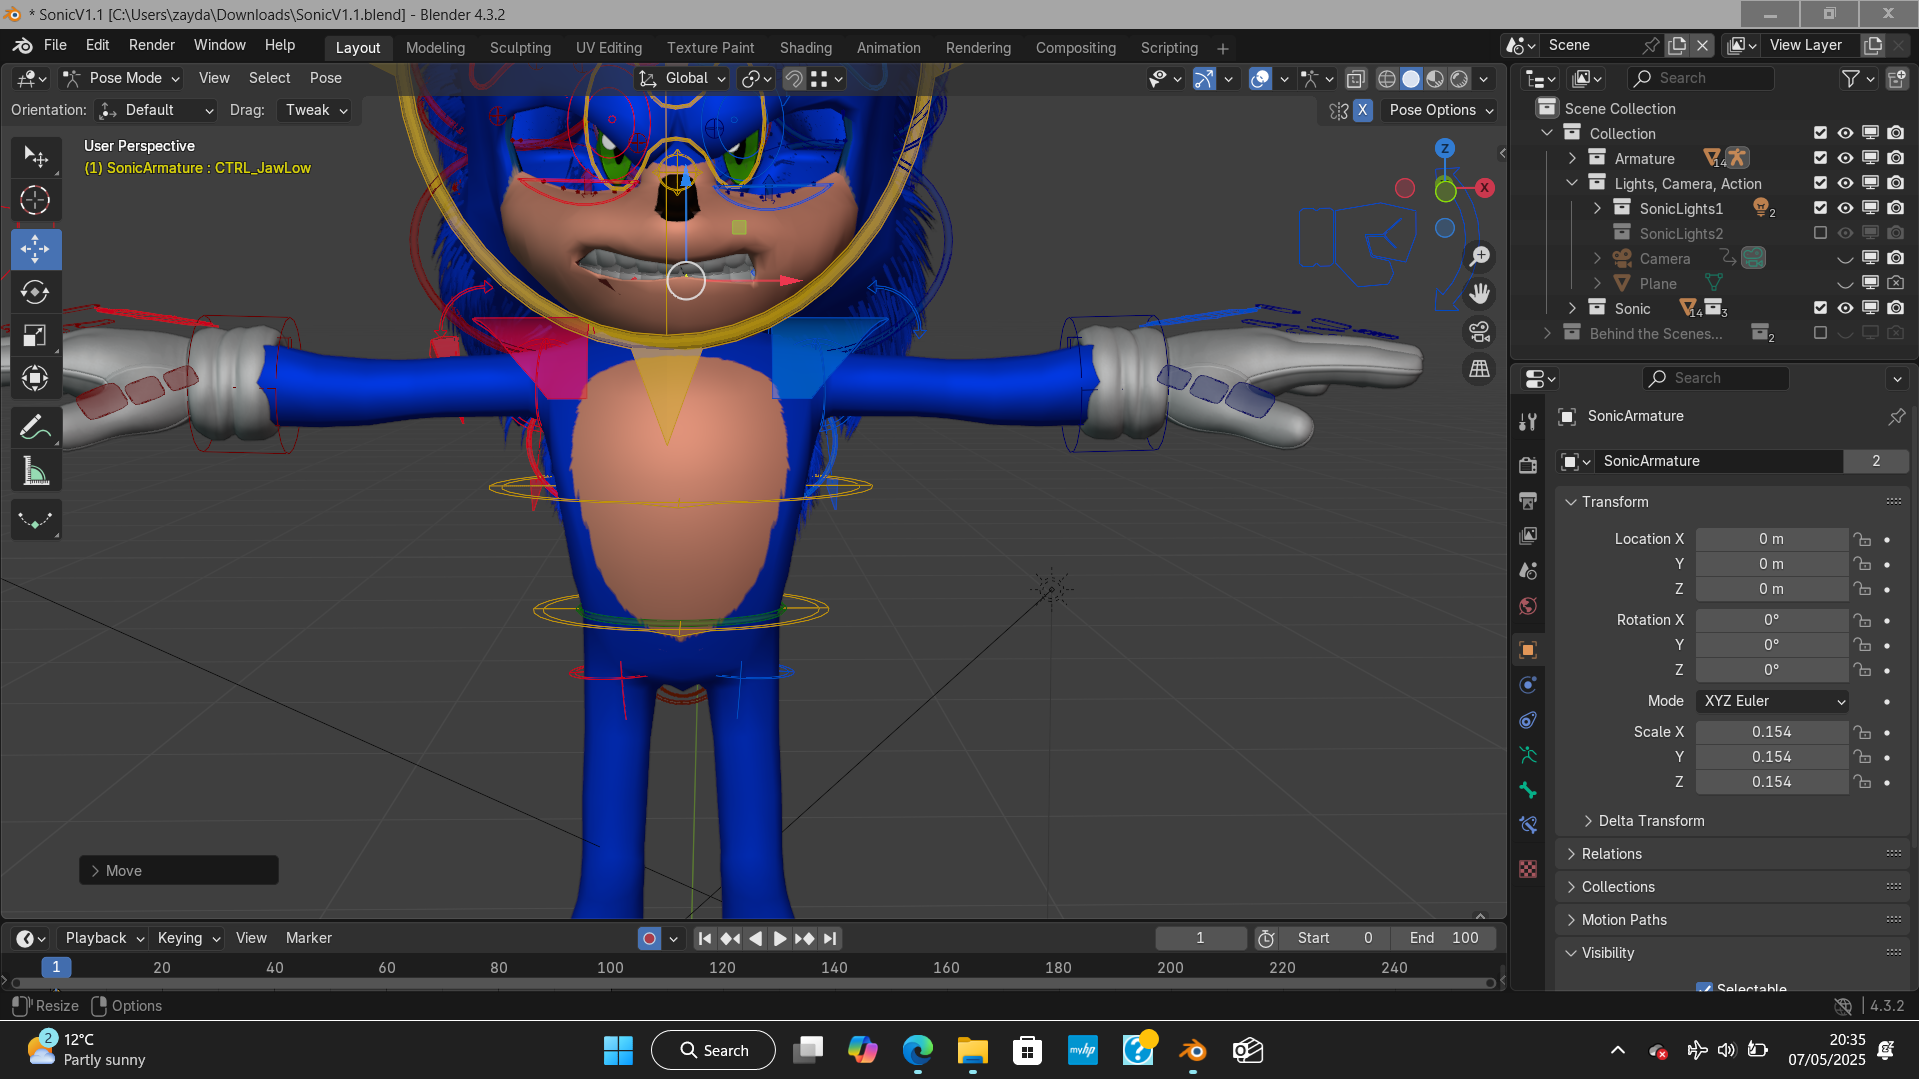The width and height of the screenshot is (1919, 1079).
Task: Open the Pose Mode dropdown
Action: point(120,78)
